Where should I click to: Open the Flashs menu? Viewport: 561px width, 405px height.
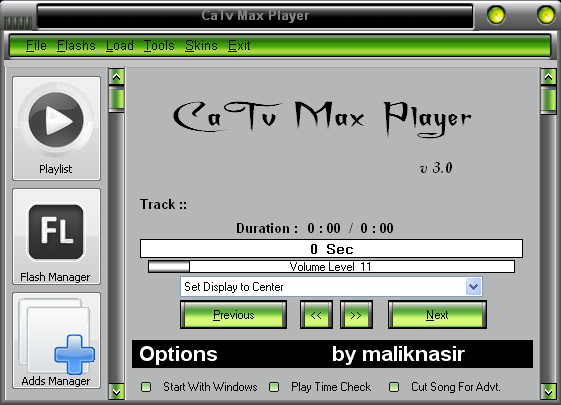click(x=76, y=46)
